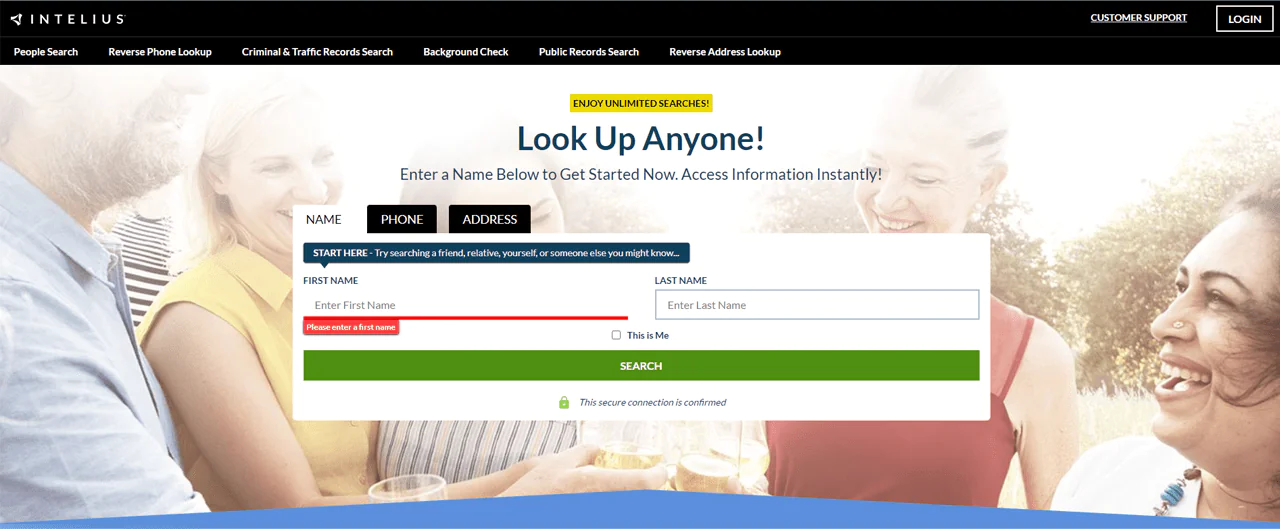
Task: Switch to the ADDRESS search tab
Action: (489, 219)
